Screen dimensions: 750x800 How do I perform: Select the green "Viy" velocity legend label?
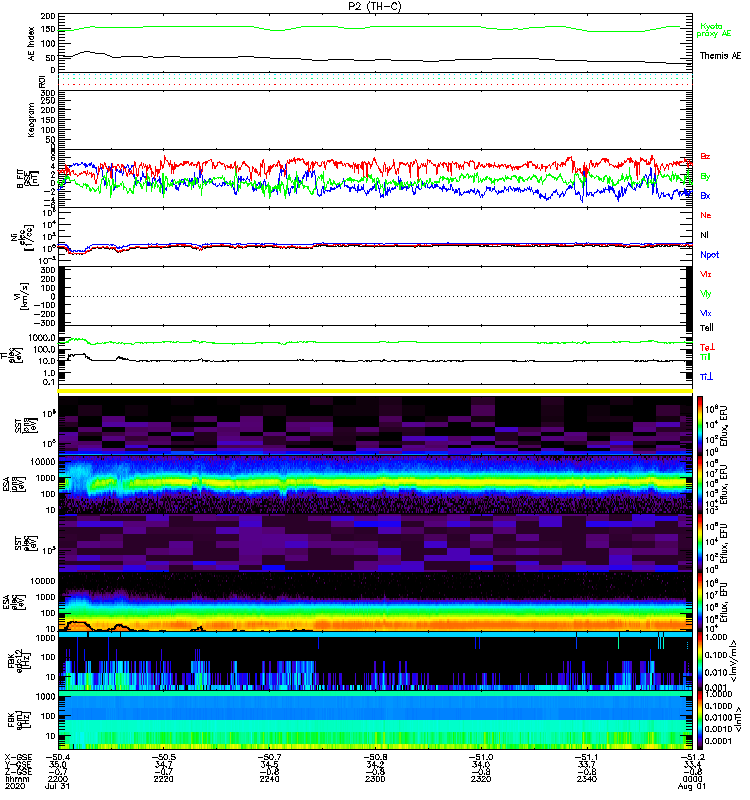(x=705, y=294)
